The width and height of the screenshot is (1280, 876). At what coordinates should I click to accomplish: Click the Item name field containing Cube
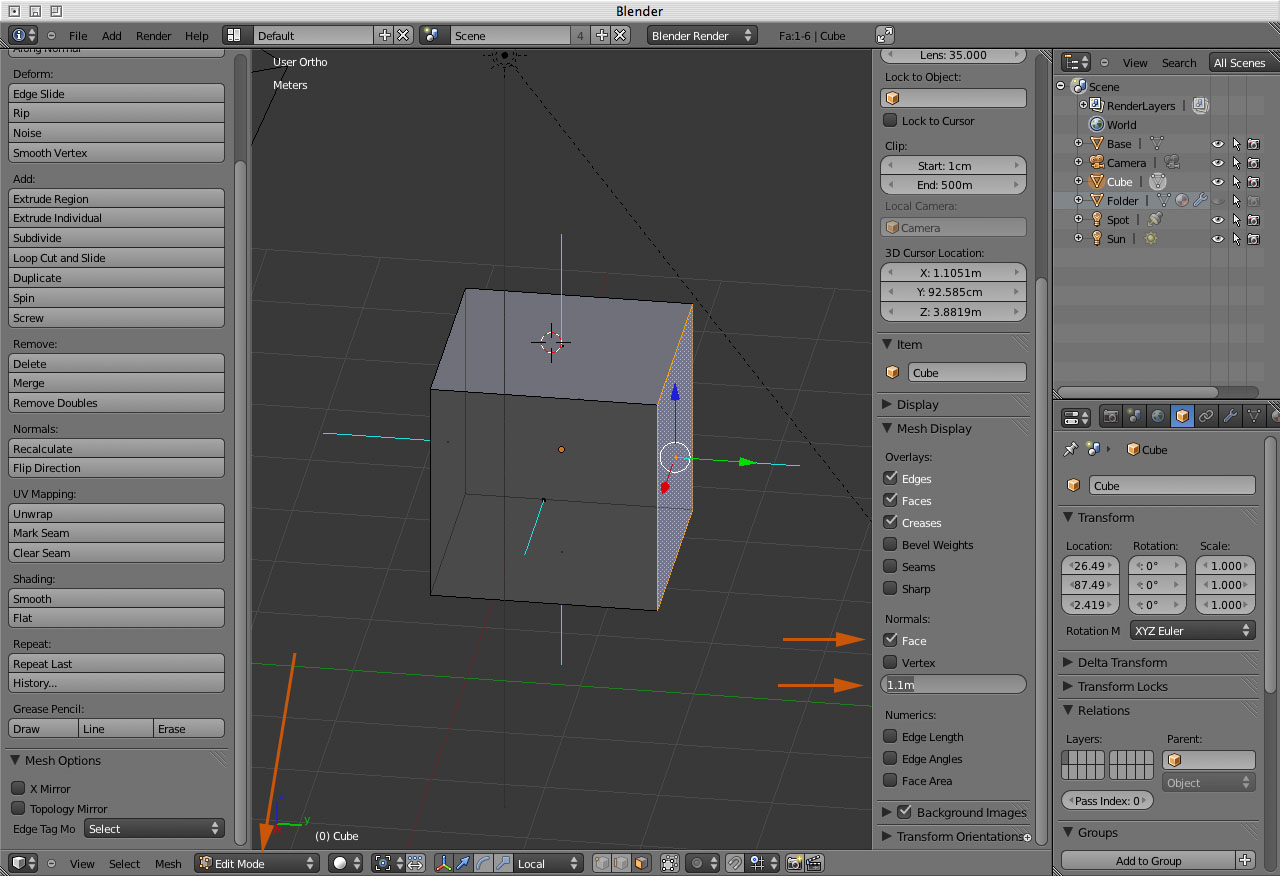[967, 372]
